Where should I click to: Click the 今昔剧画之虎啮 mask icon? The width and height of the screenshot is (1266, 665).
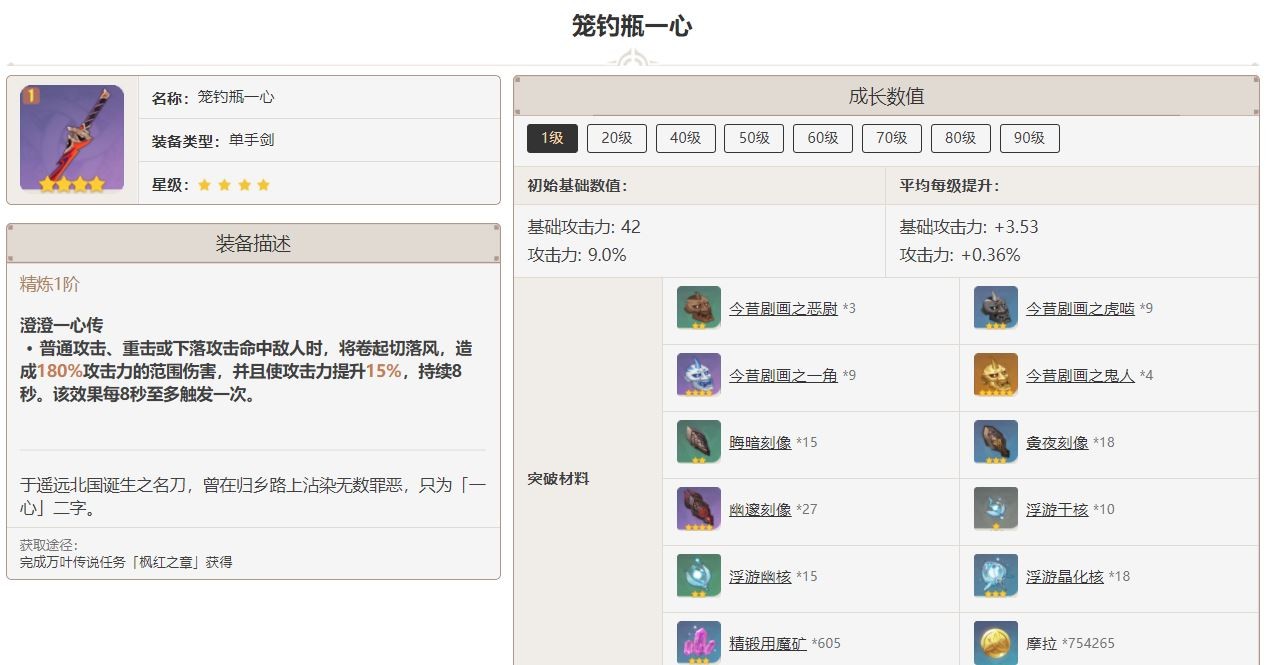996,308
